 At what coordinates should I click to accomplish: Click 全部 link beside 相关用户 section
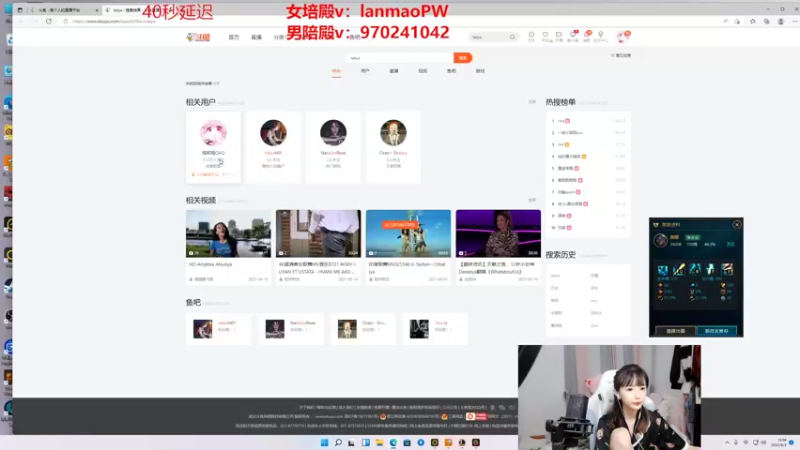pyautogui.click(x=532, y=102)
